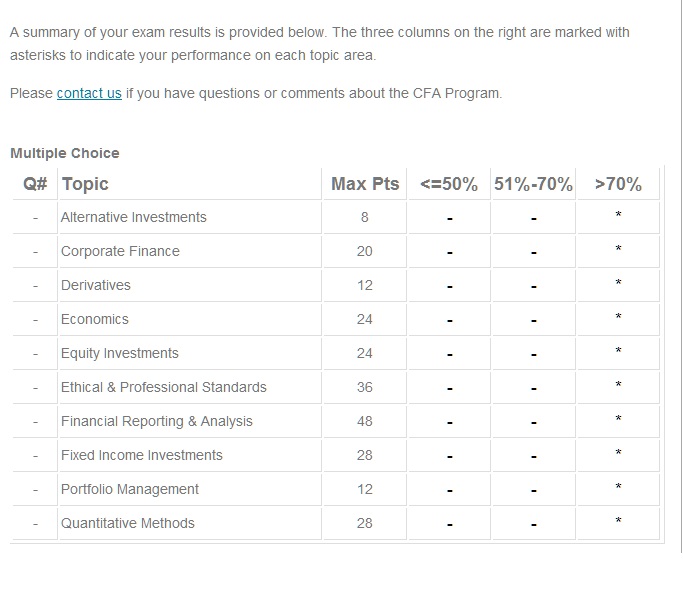The image size is (683, 607).
Task: Click the "Max Pts" column header
Action: [365, 184]
